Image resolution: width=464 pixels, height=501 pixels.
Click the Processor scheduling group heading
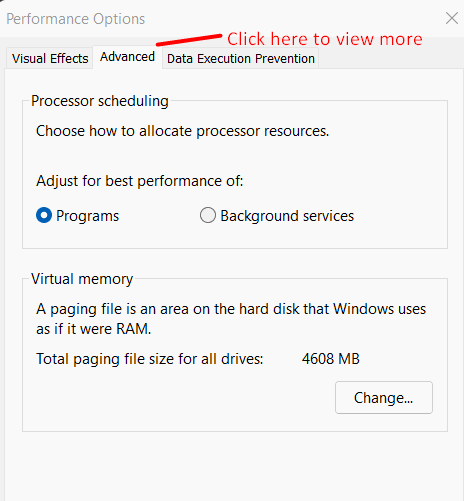[x=100, y=101]
